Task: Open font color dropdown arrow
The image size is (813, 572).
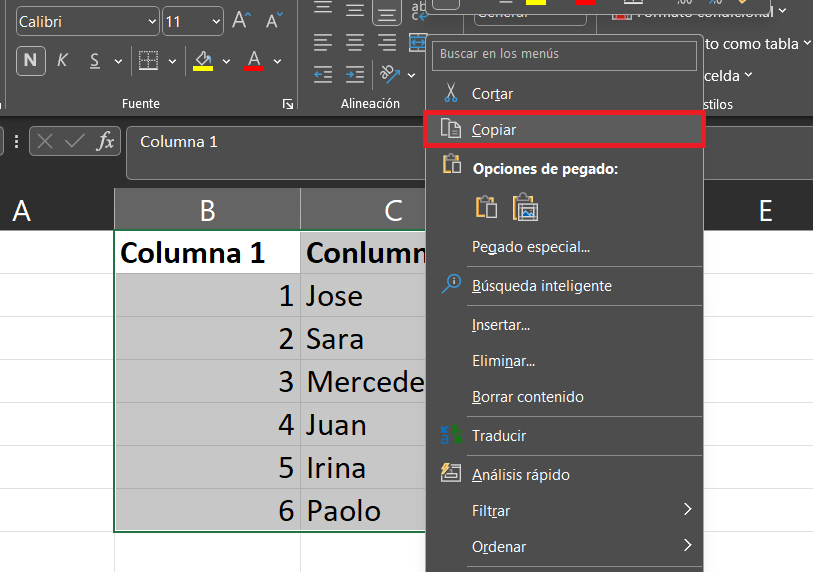Action: pos(277,62)
